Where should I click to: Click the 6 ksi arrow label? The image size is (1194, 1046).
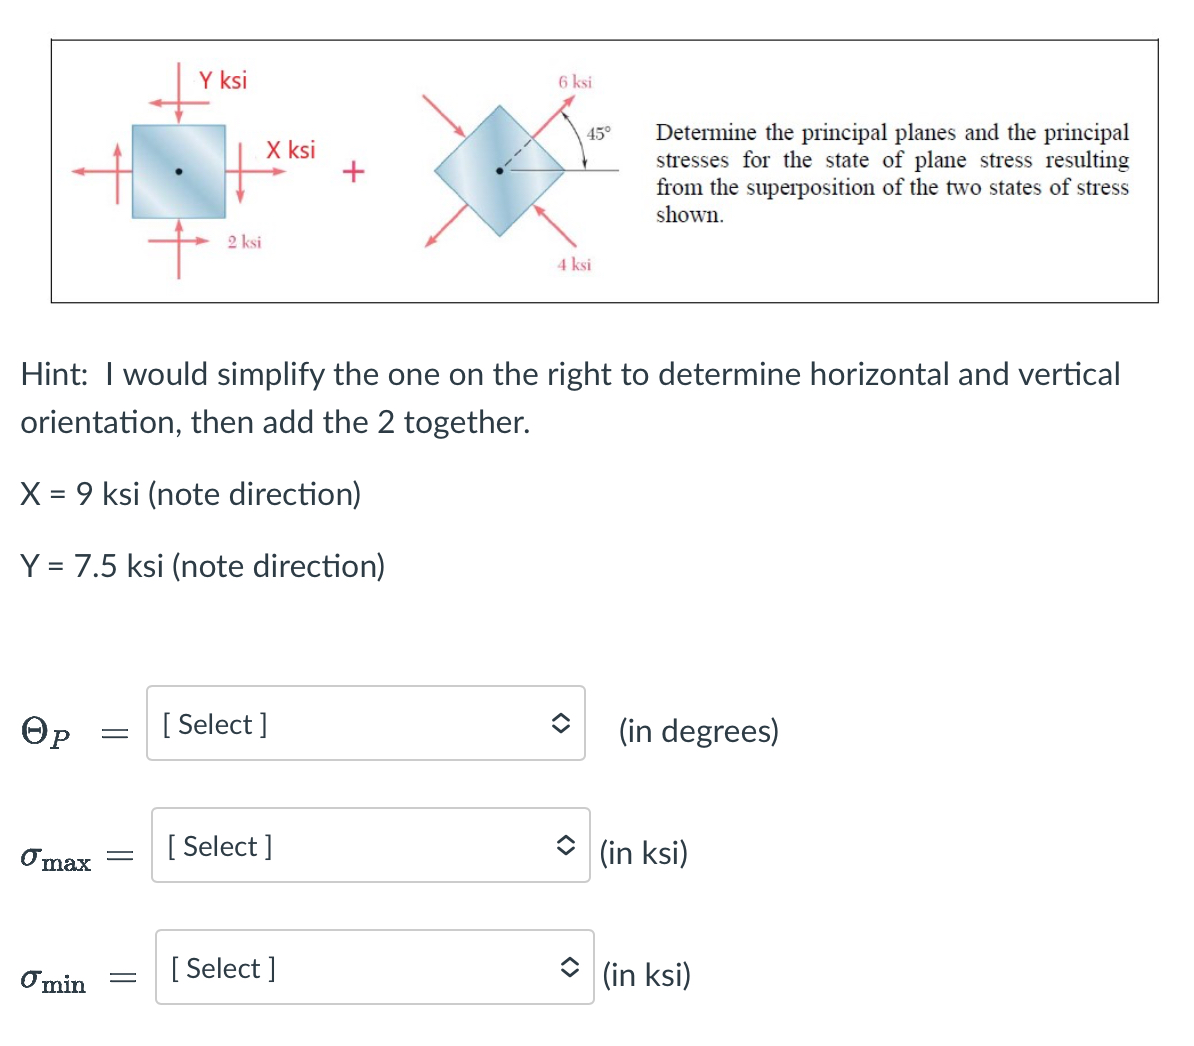point(574,82)
